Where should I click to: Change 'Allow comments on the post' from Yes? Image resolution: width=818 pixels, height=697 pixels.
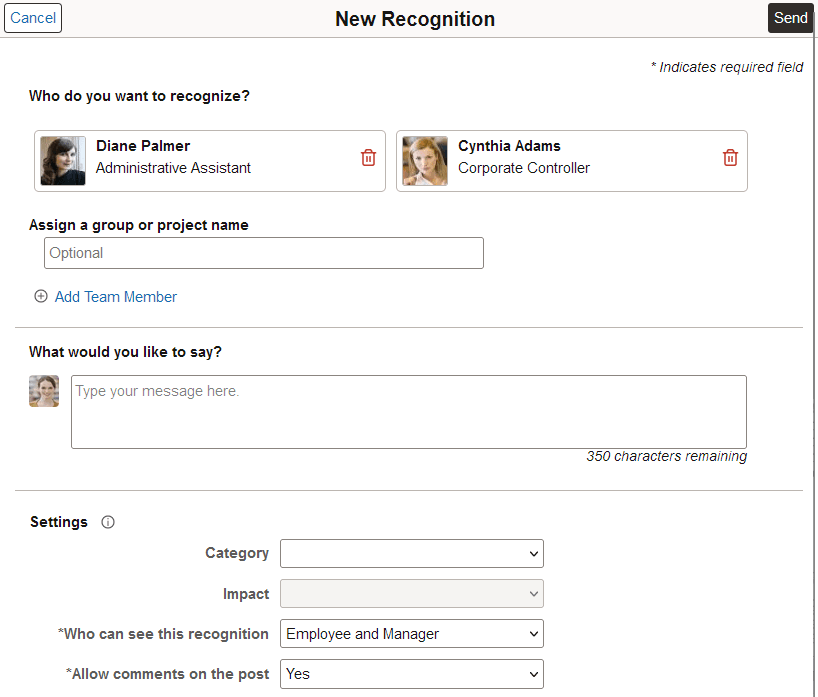412,673
